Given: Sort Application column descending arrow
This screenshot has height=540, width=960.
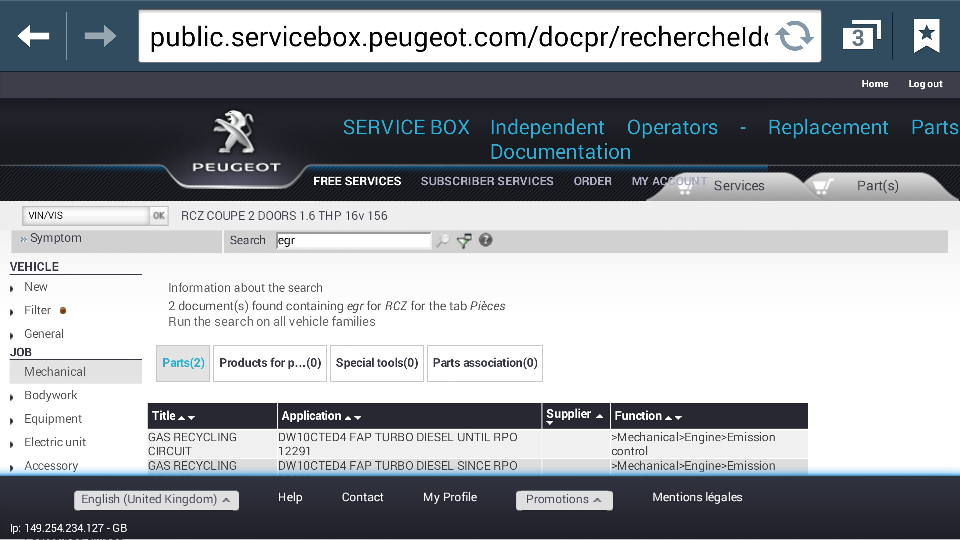Looking at the screenshot, I should pyautogui.click(x=358, y=418).
